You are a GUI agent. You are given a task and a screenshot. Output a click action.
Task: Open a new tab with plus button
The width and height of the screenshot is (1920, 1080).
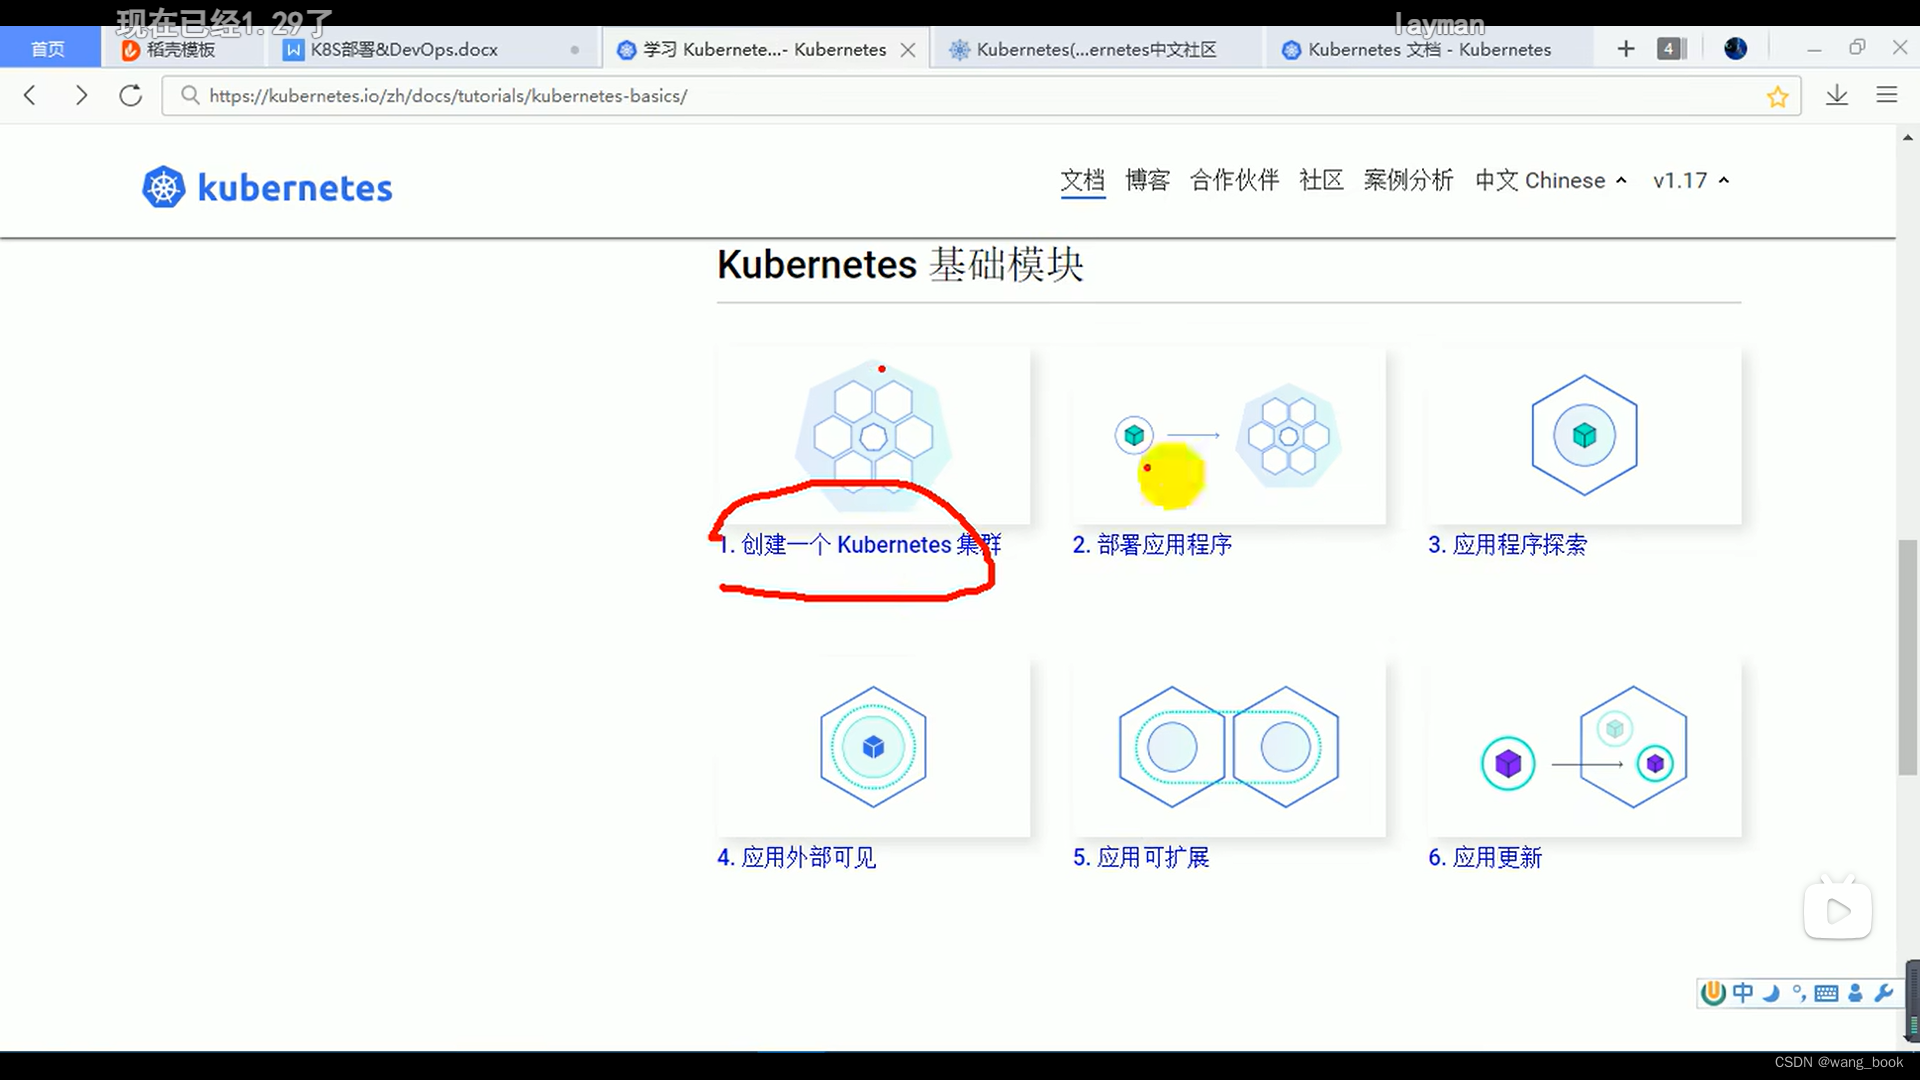pos(1626,49)
